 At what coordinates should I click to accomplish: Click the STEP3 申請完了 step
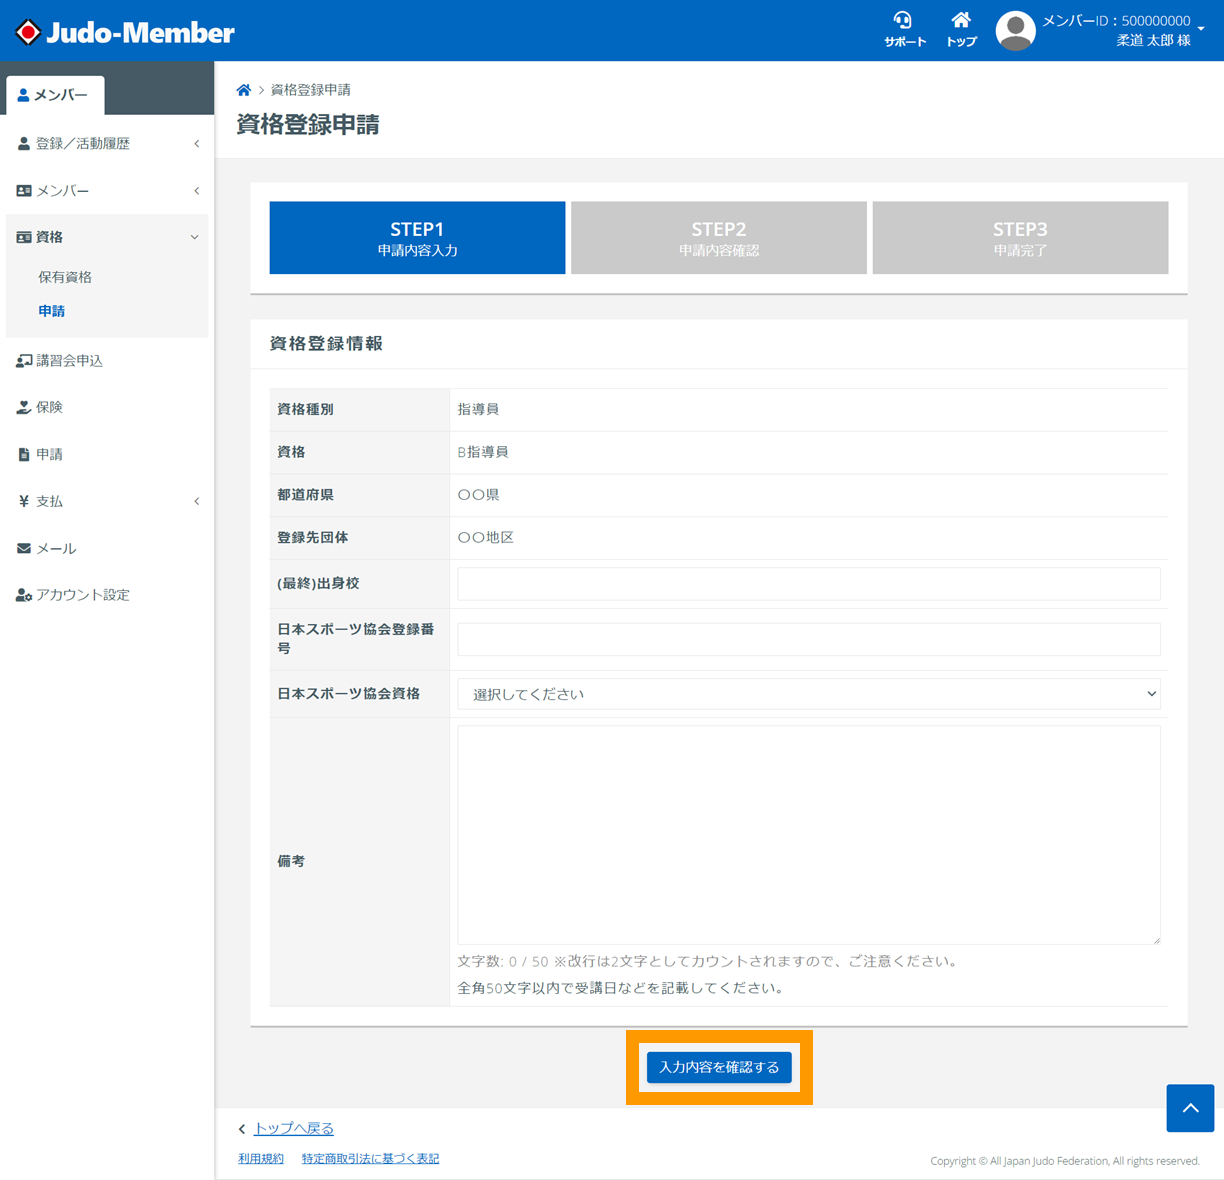click(1020, 238)
